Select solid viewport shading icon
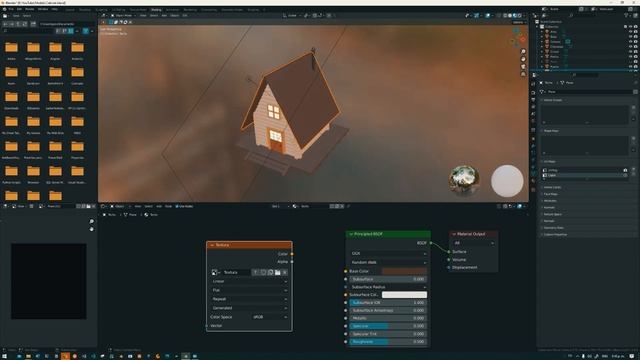The width and height of the screenshot is (640, 360). (510, 16)
